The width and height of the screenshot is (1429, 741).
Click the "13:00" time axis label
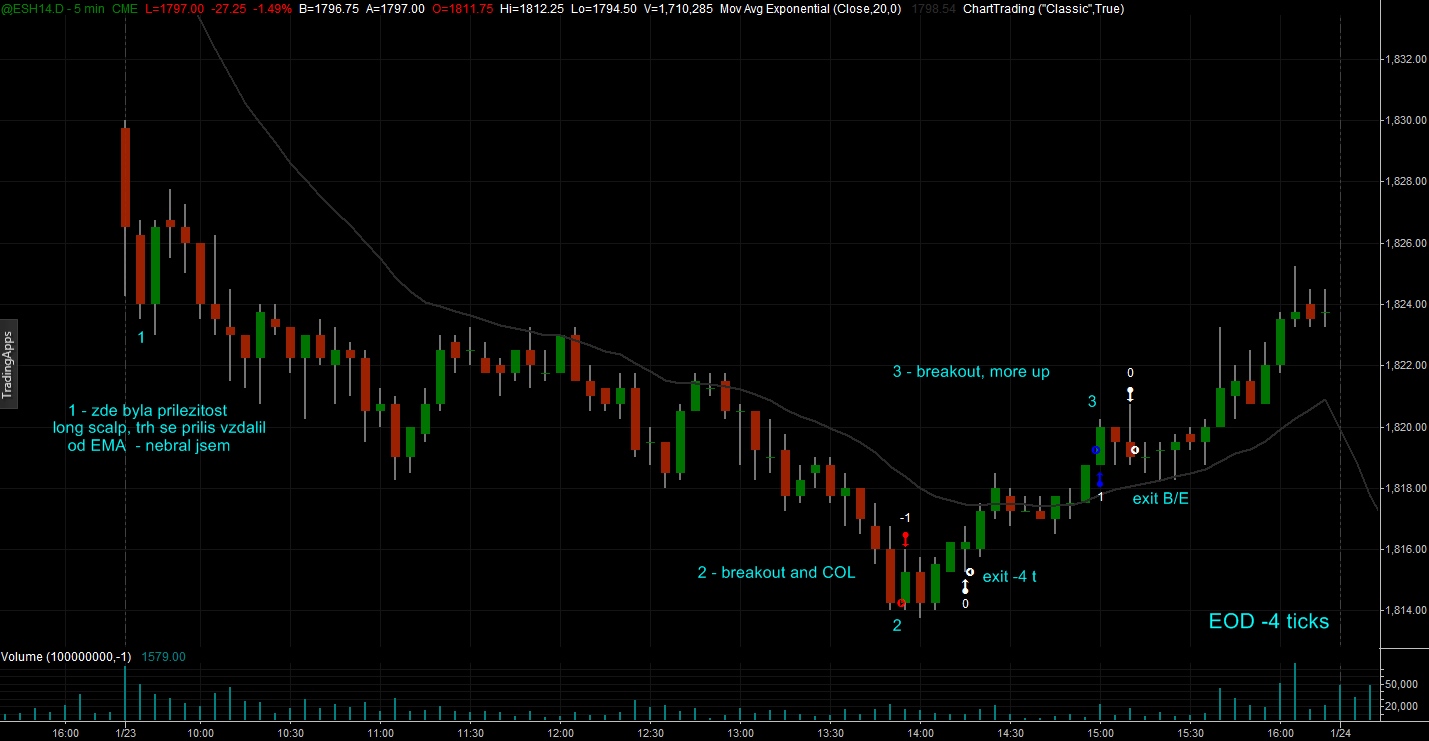click(740, 732)
